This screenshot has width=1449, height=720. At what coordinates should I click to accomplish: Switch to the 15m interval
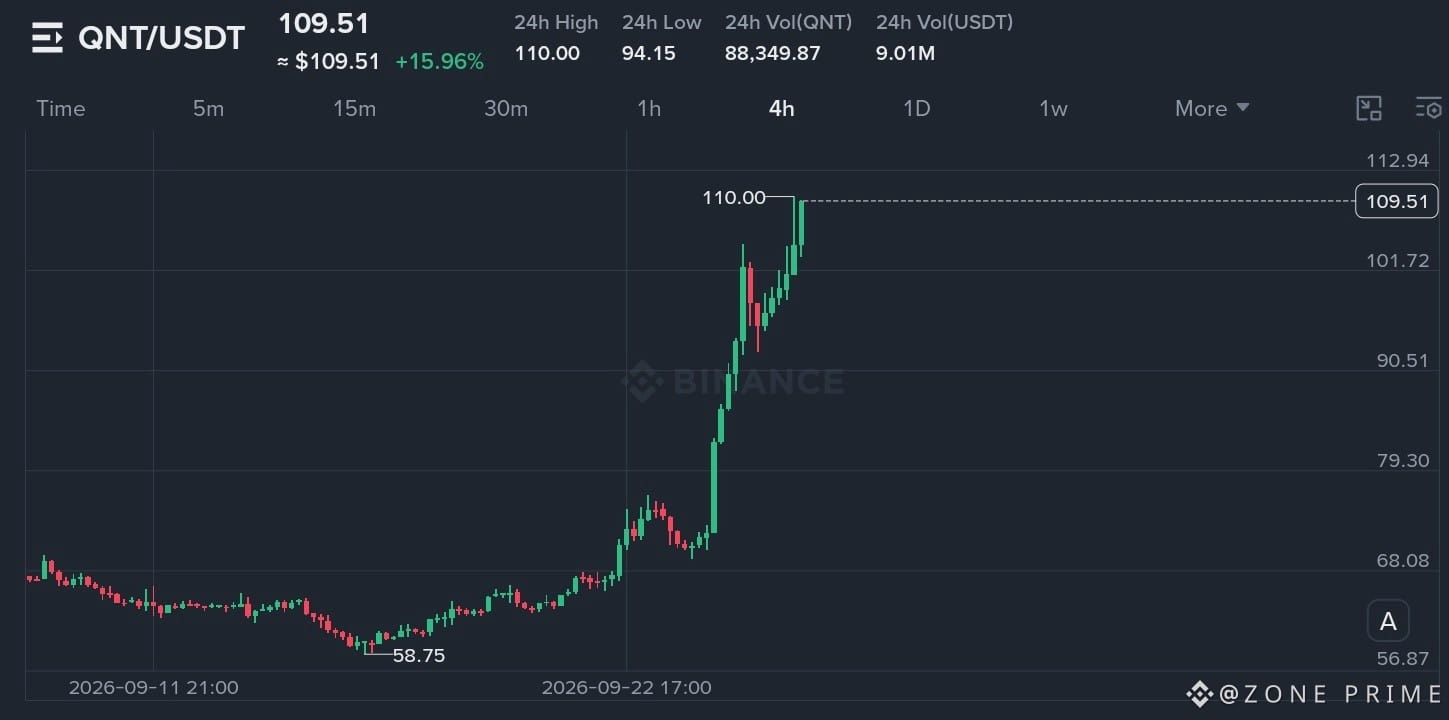[354, 108]
